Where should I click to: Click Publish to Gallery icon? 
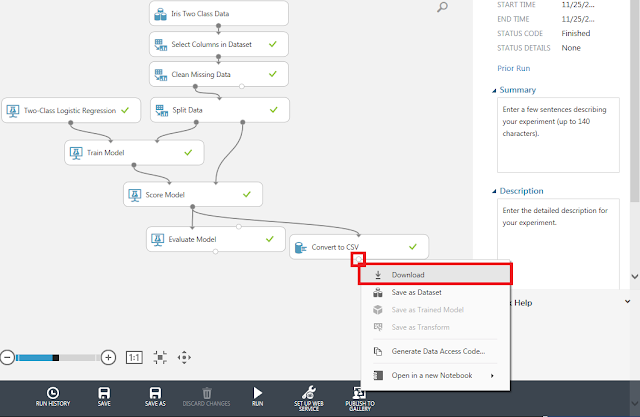pos(358,393)
